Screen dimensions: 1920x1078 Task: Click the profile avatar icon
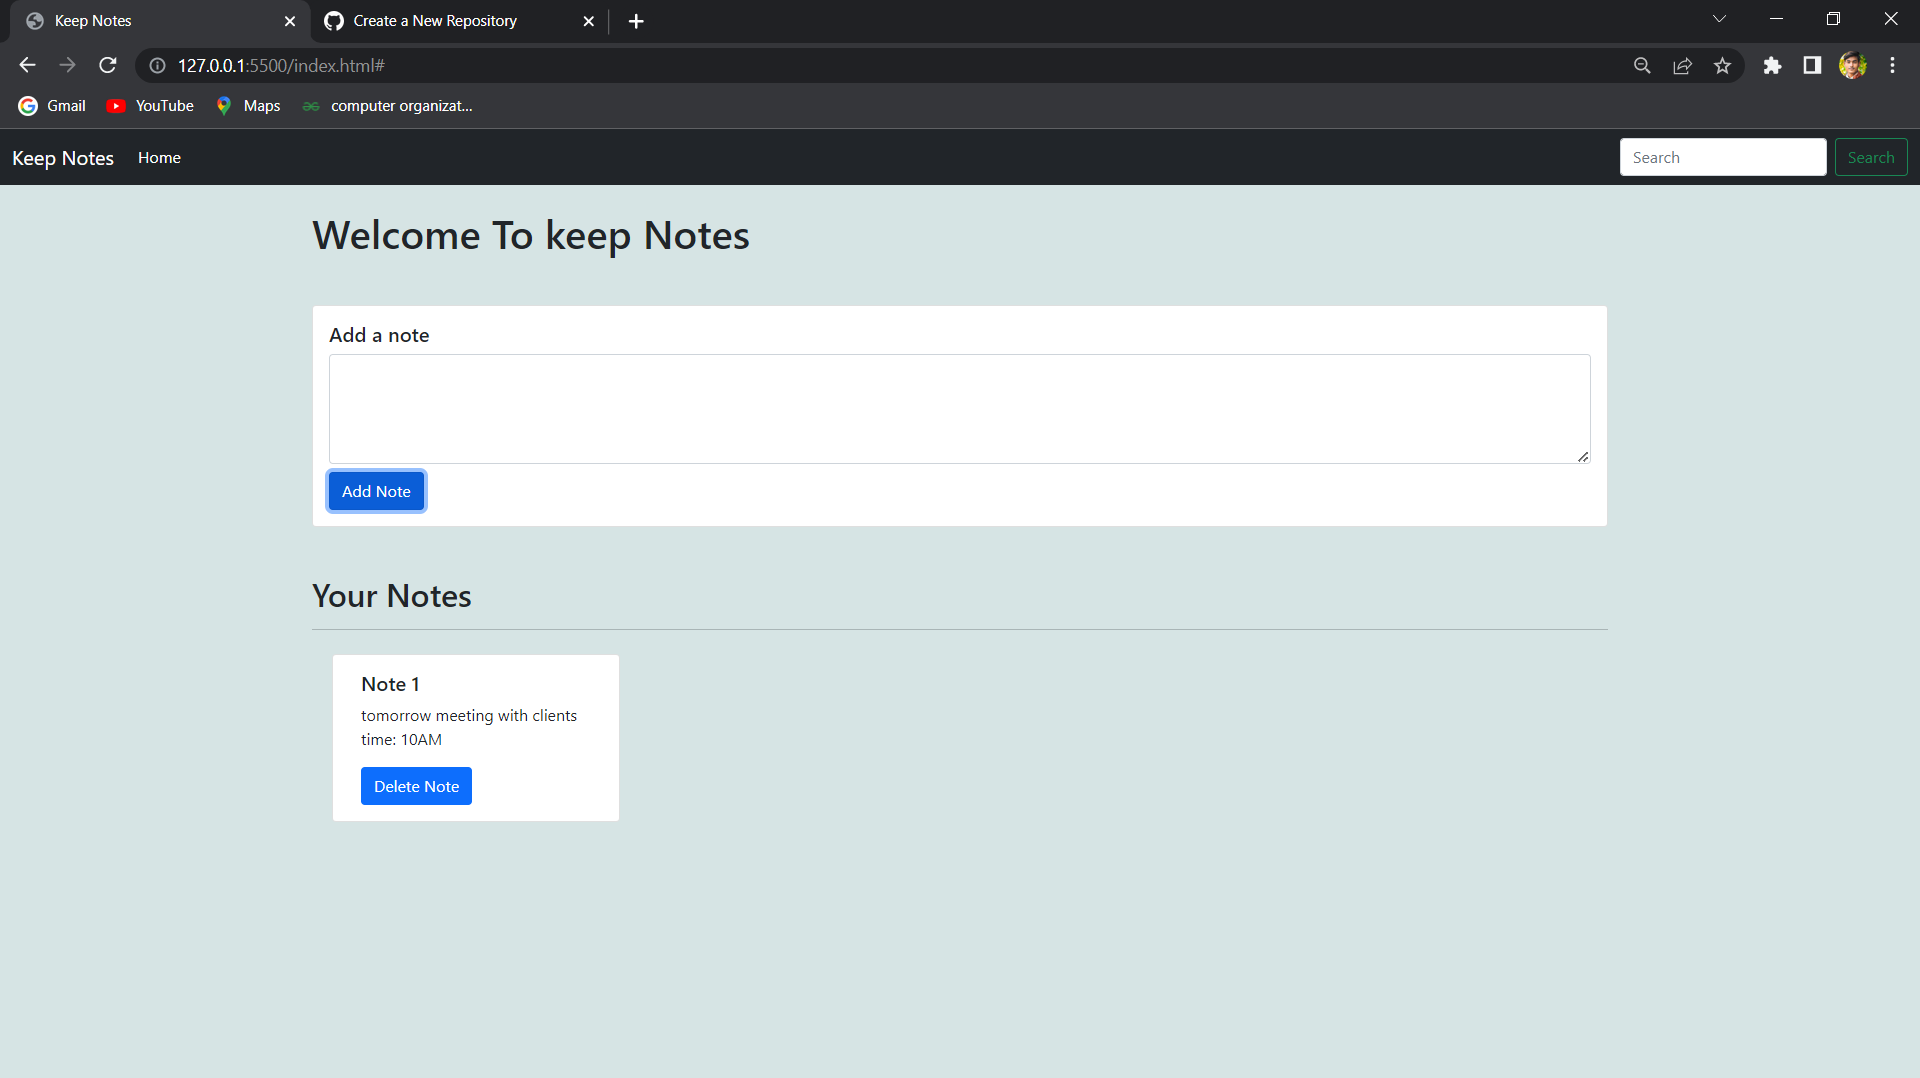coord(1853,65)
